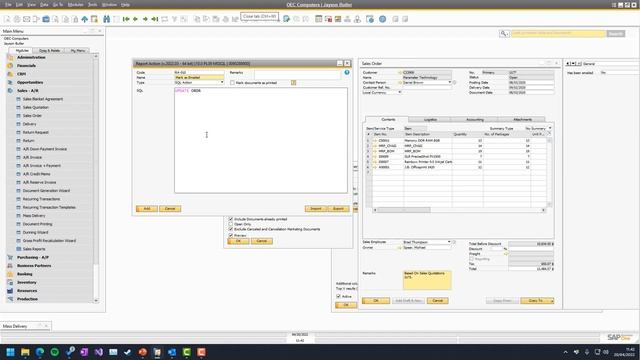Expand the Purchasing - A/P module

coord(33,257)
